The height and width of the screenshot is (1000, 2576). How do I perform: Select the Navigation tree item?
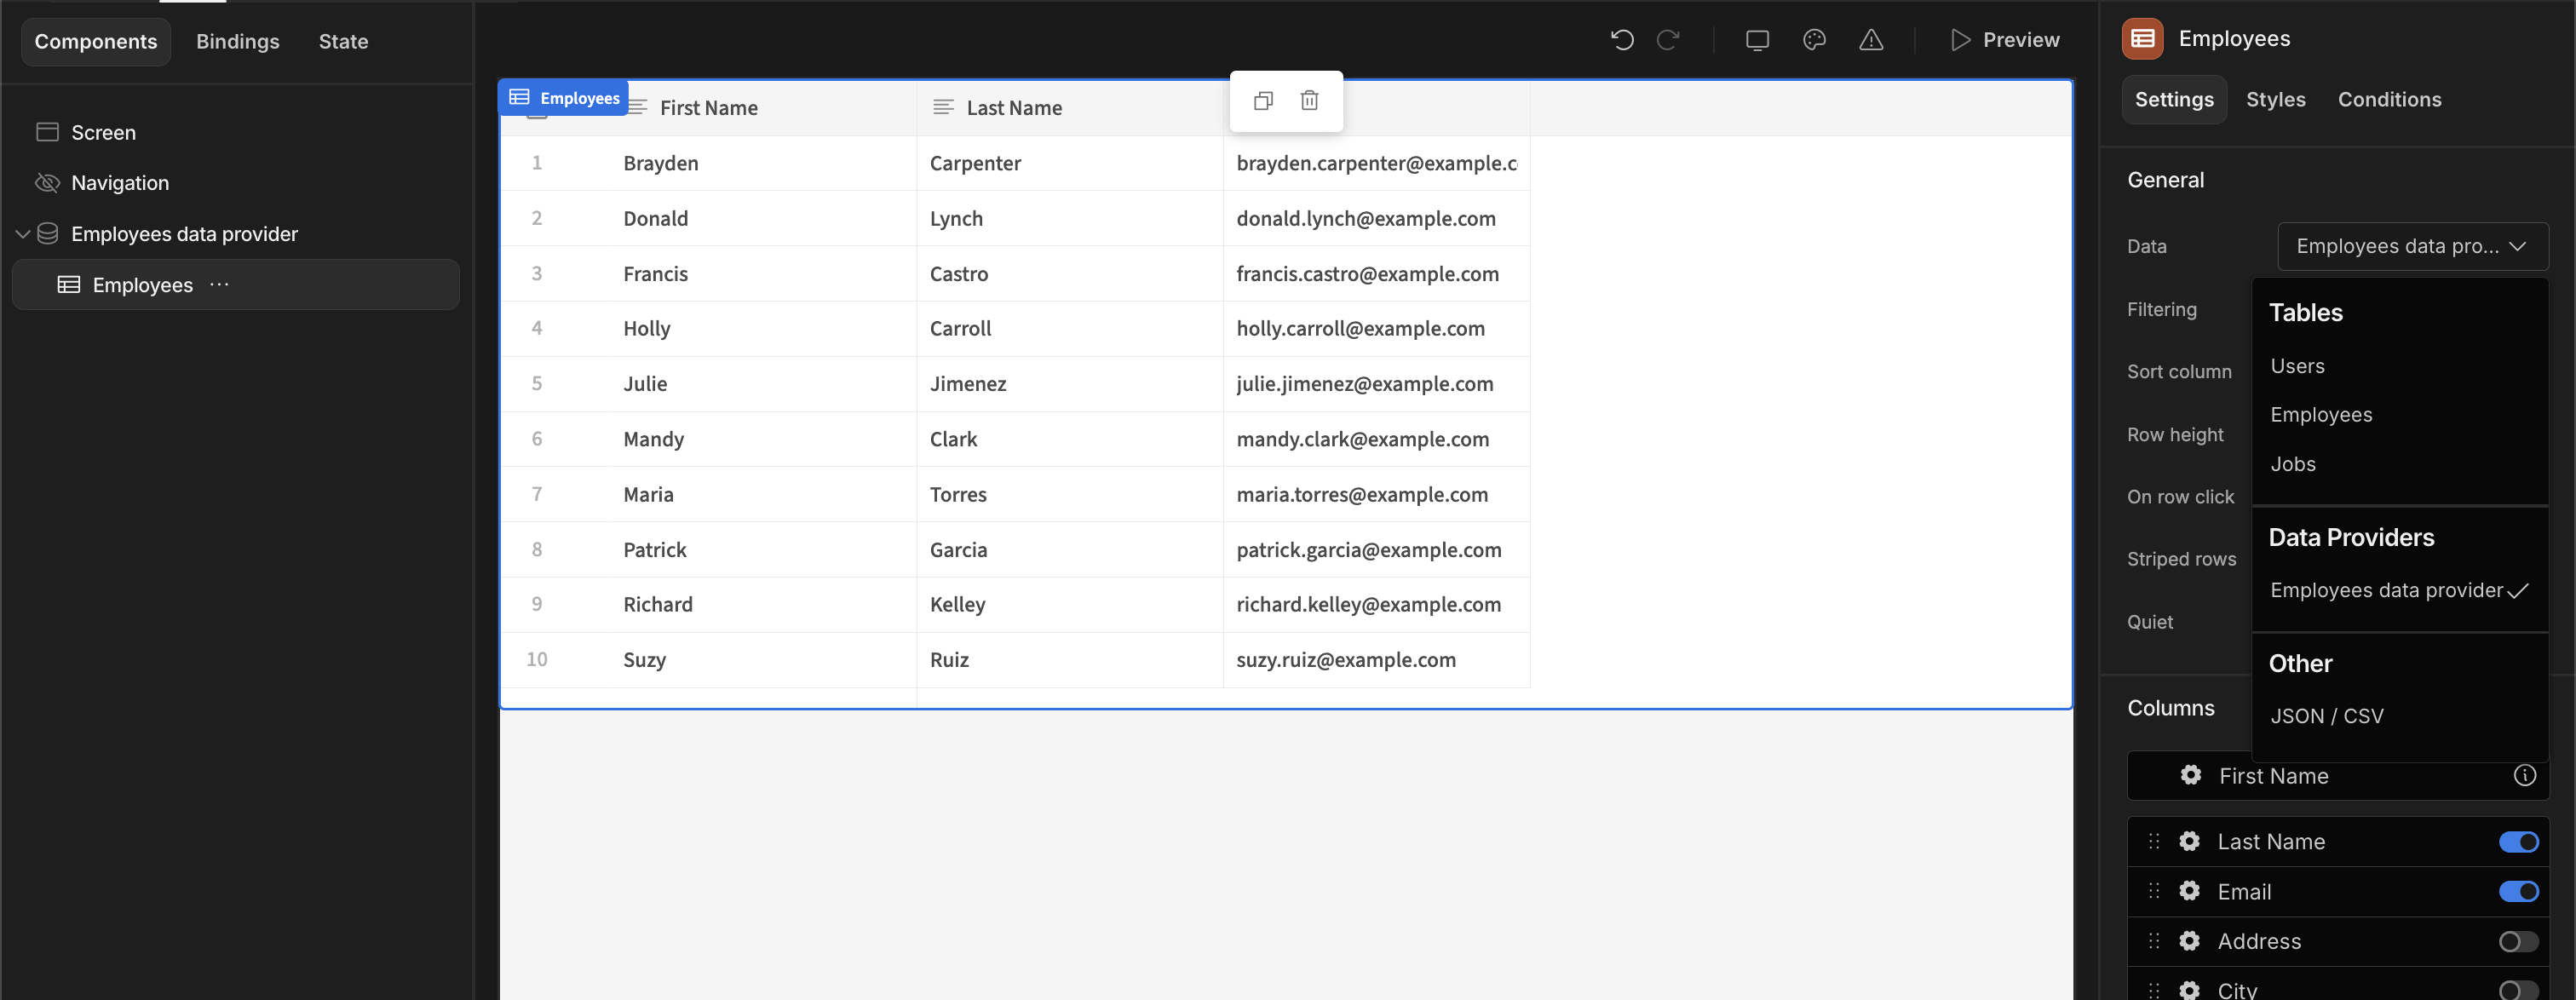236,183
